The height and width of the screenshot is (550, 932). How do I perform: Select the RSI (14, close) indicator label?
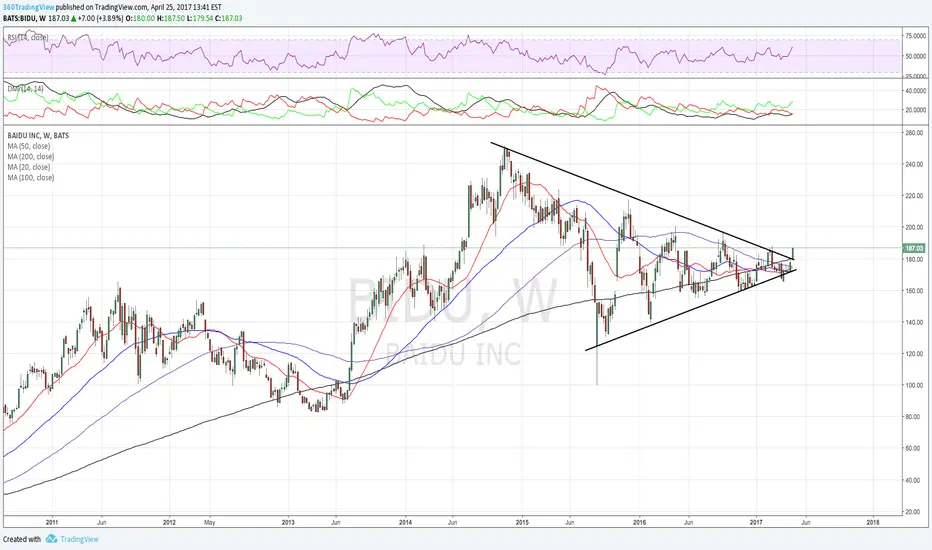click(x=28, y=37)
